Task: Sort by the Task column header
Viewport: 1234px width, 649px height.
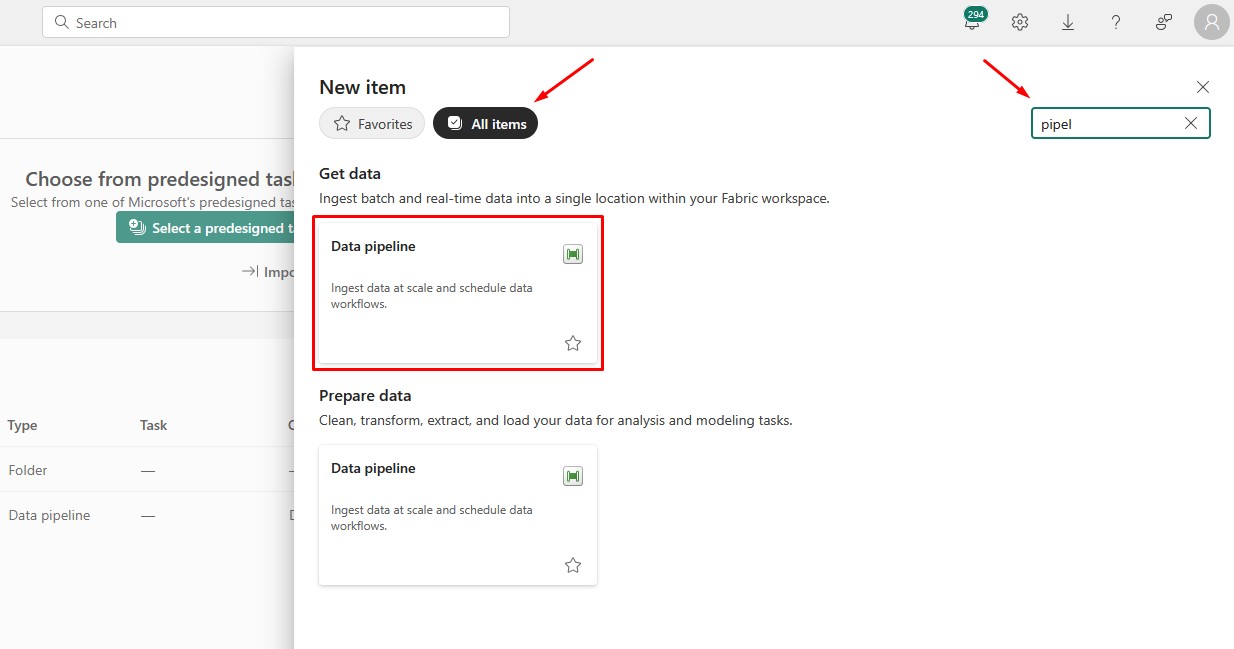Action: (x=153, y=425)
